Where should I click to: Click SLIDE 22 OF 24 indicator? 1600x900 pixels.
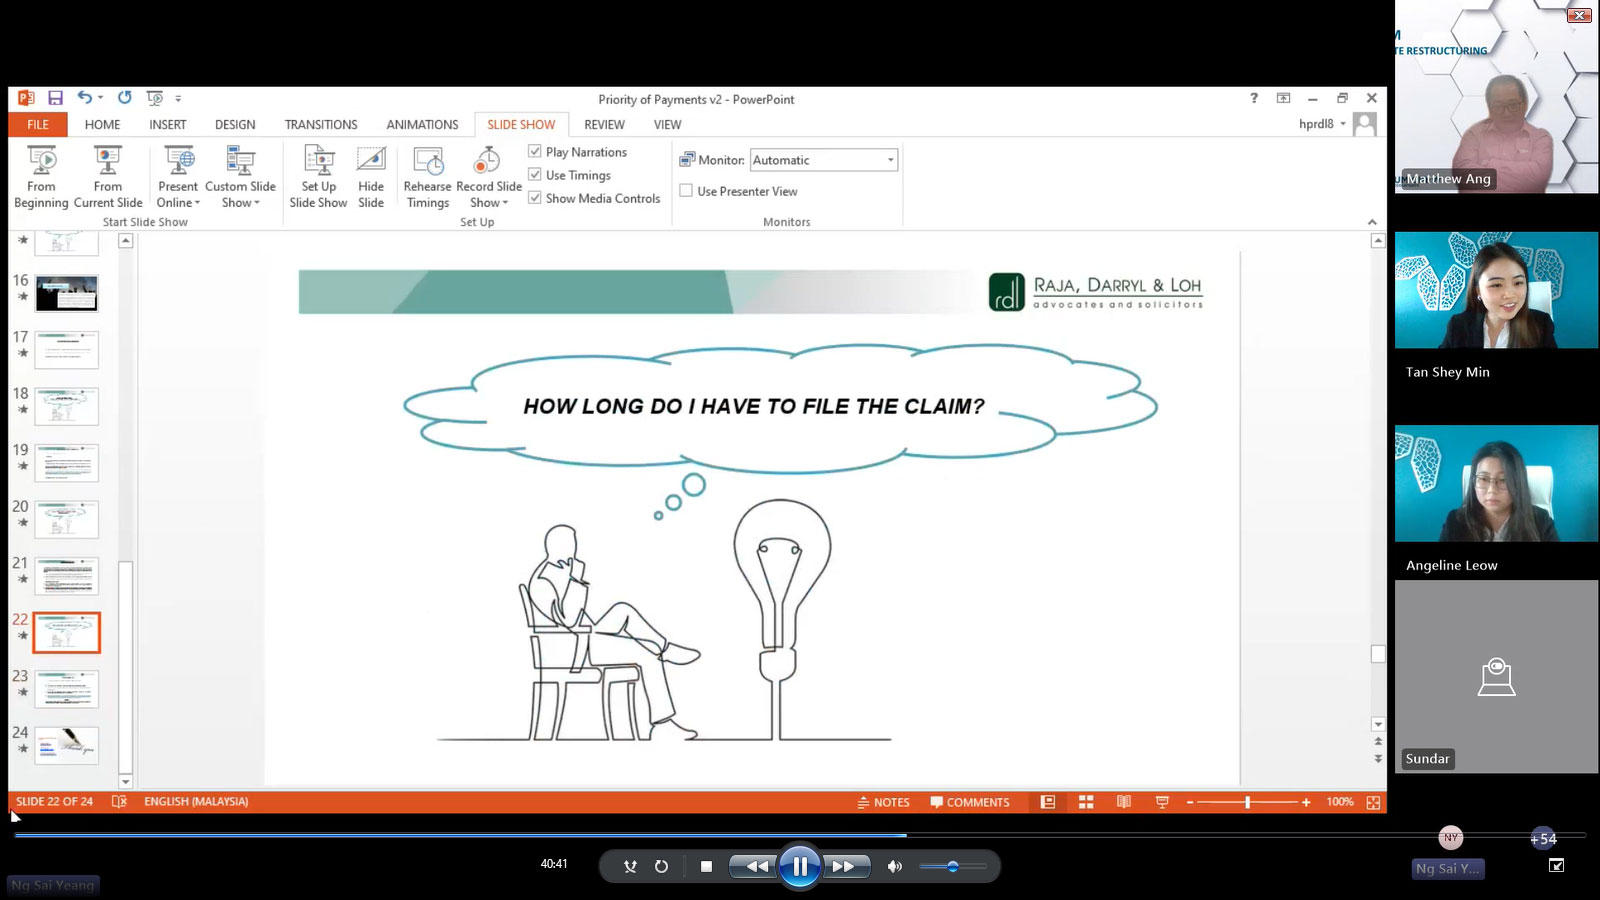pyautogui.click(x=54, y=802)
